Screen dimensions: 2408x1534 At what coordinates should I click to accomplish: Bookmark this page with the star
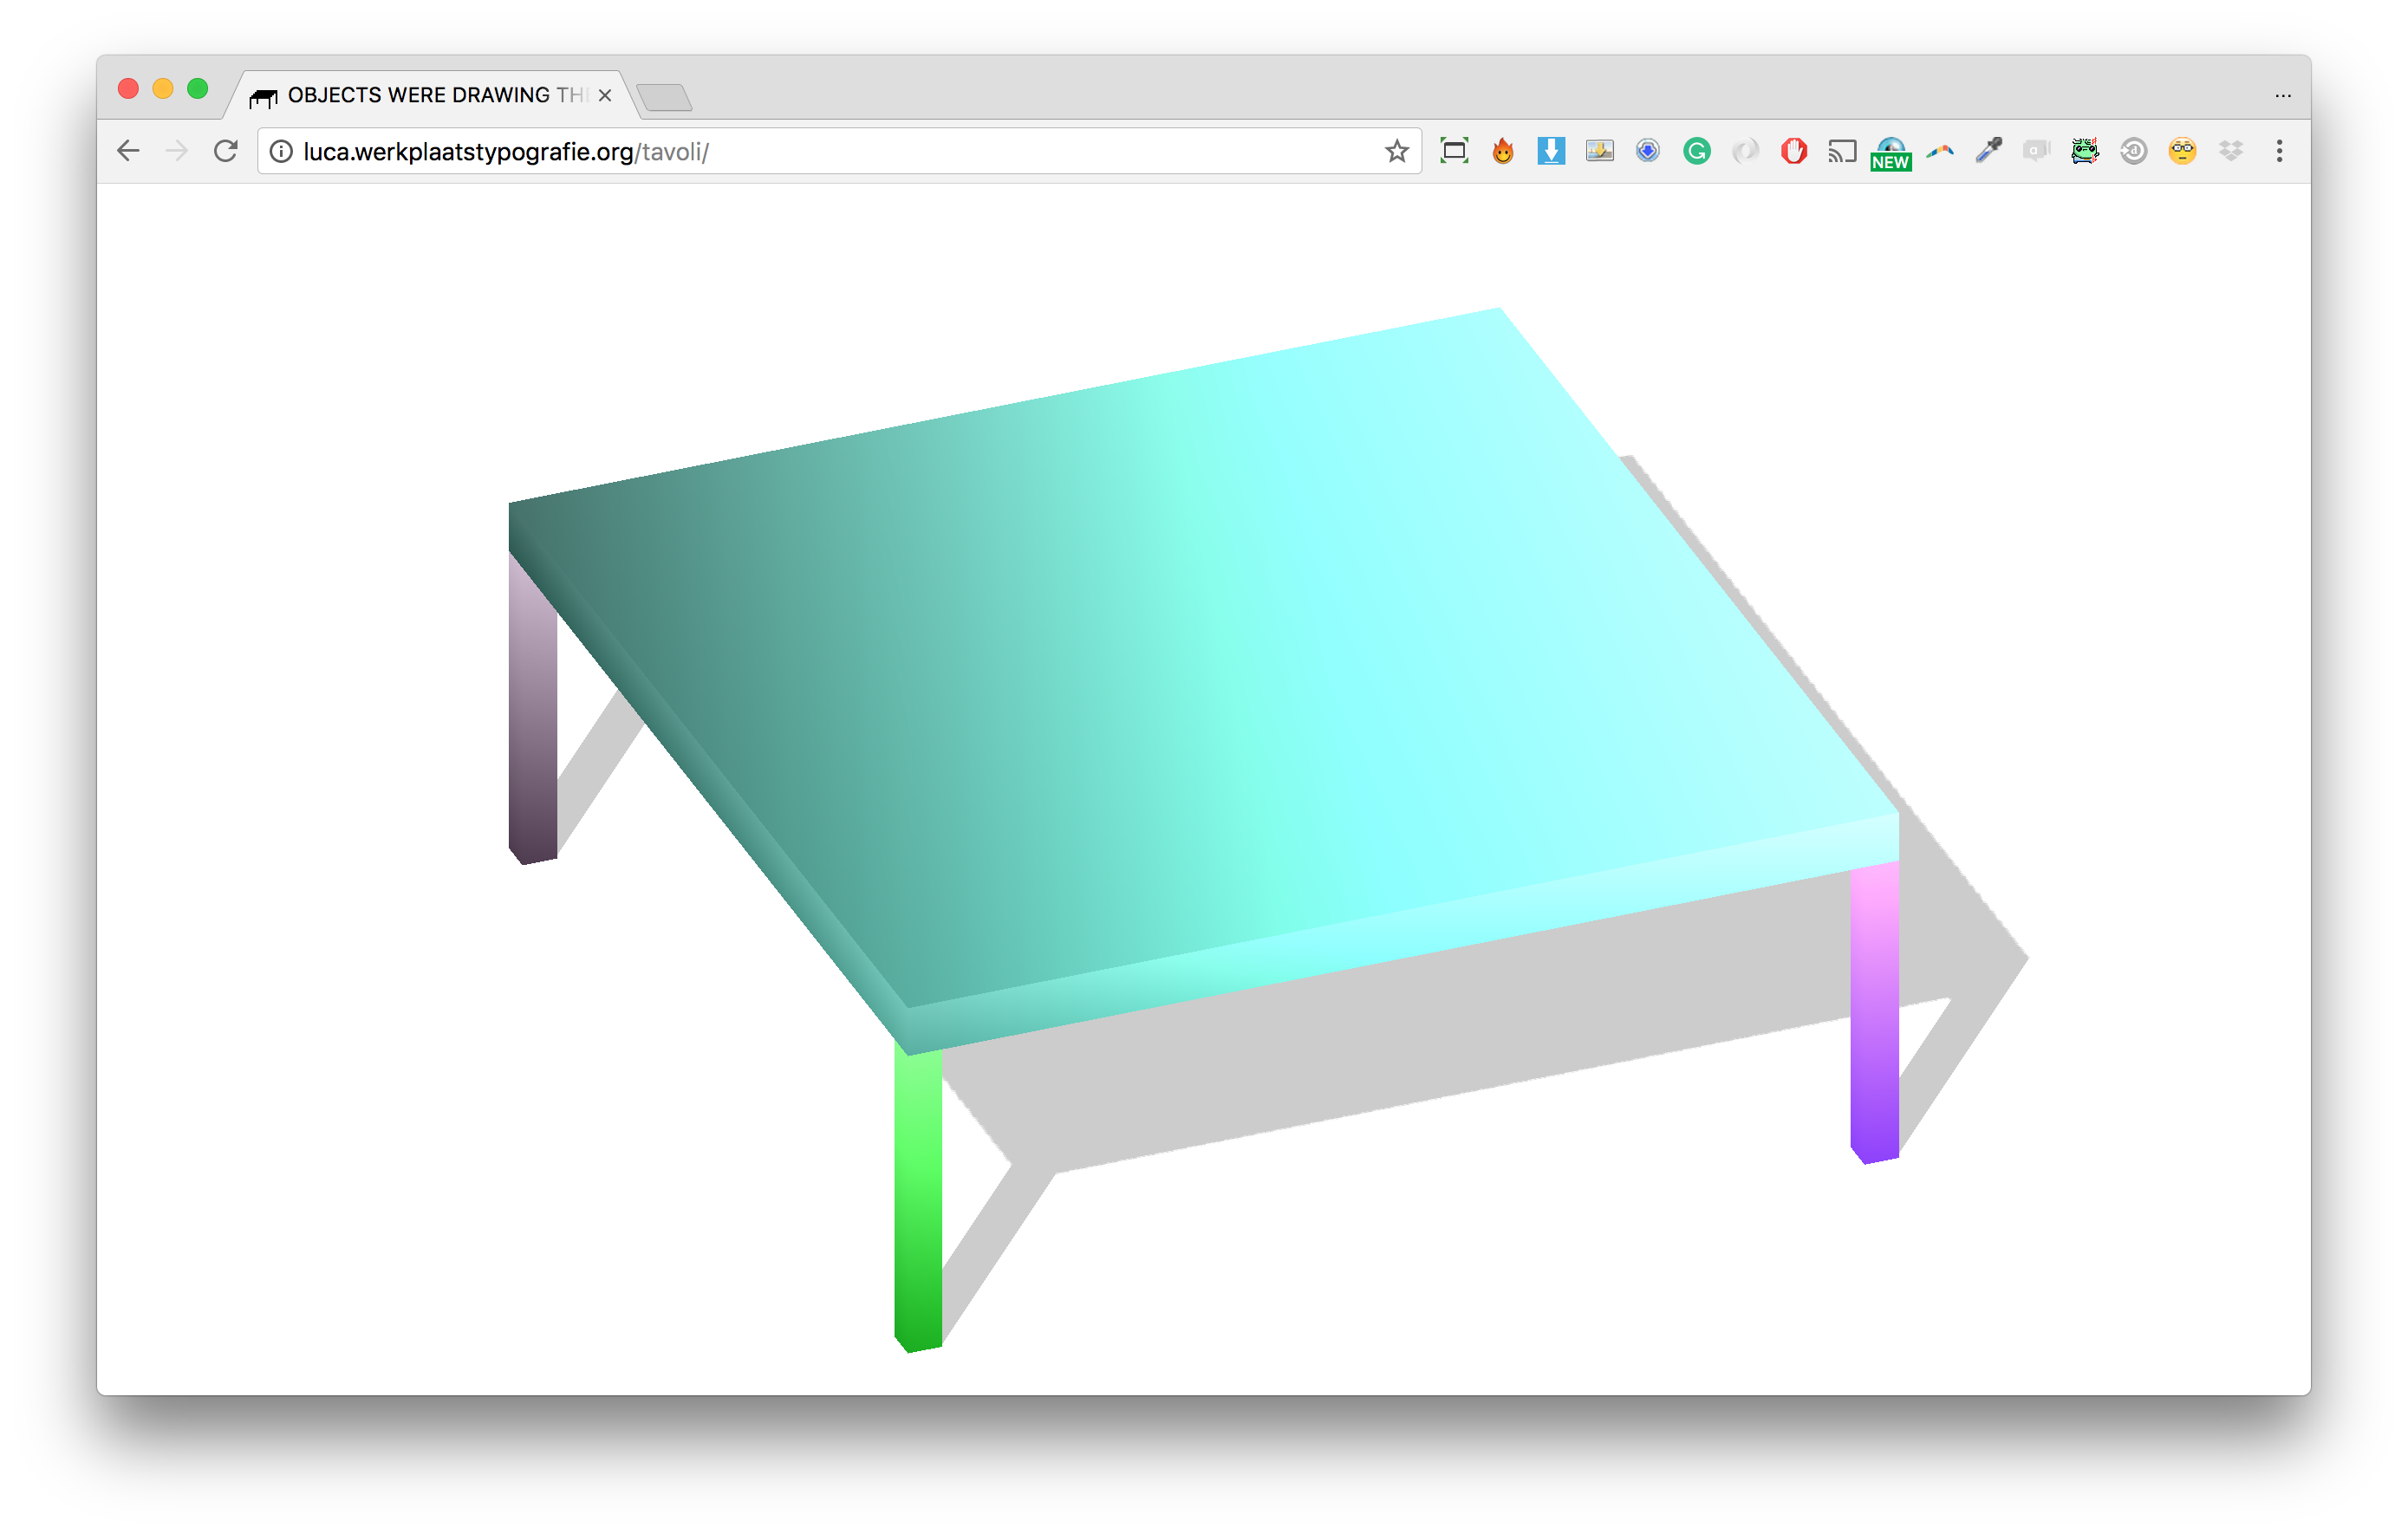(1396, 151)
